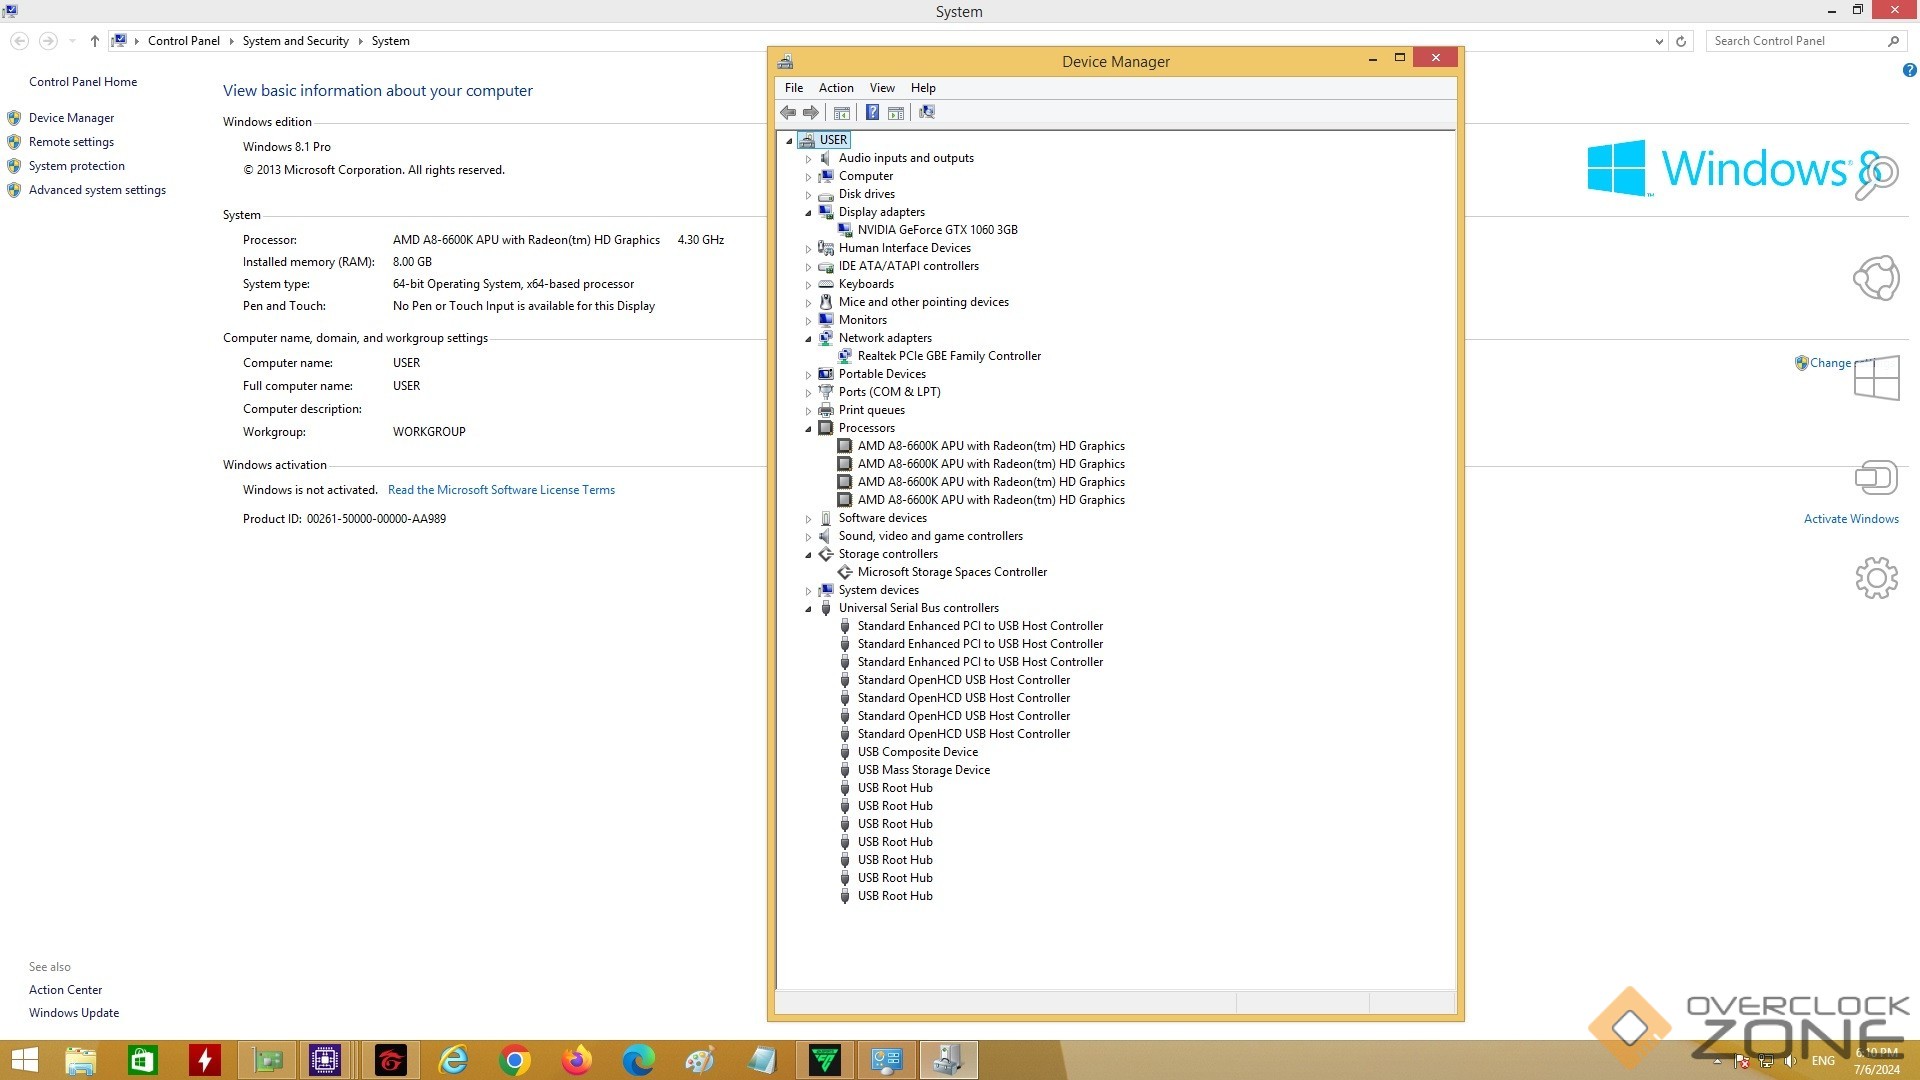Open the View menu in Device Manager

coord(881,88)
